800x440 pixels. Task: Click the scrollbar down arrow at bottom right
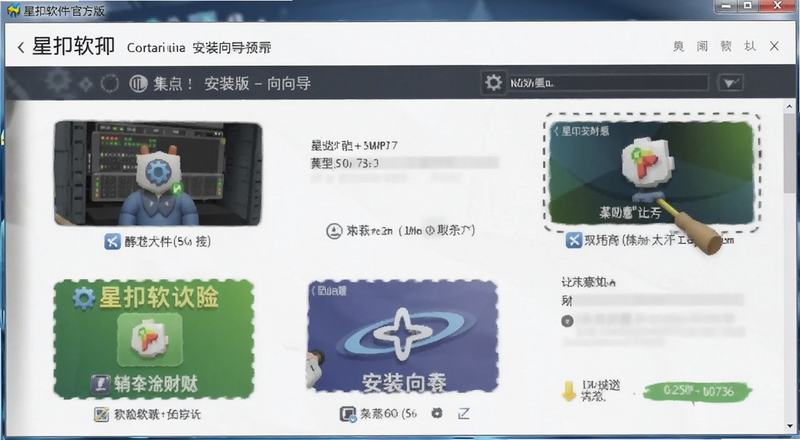789,426
